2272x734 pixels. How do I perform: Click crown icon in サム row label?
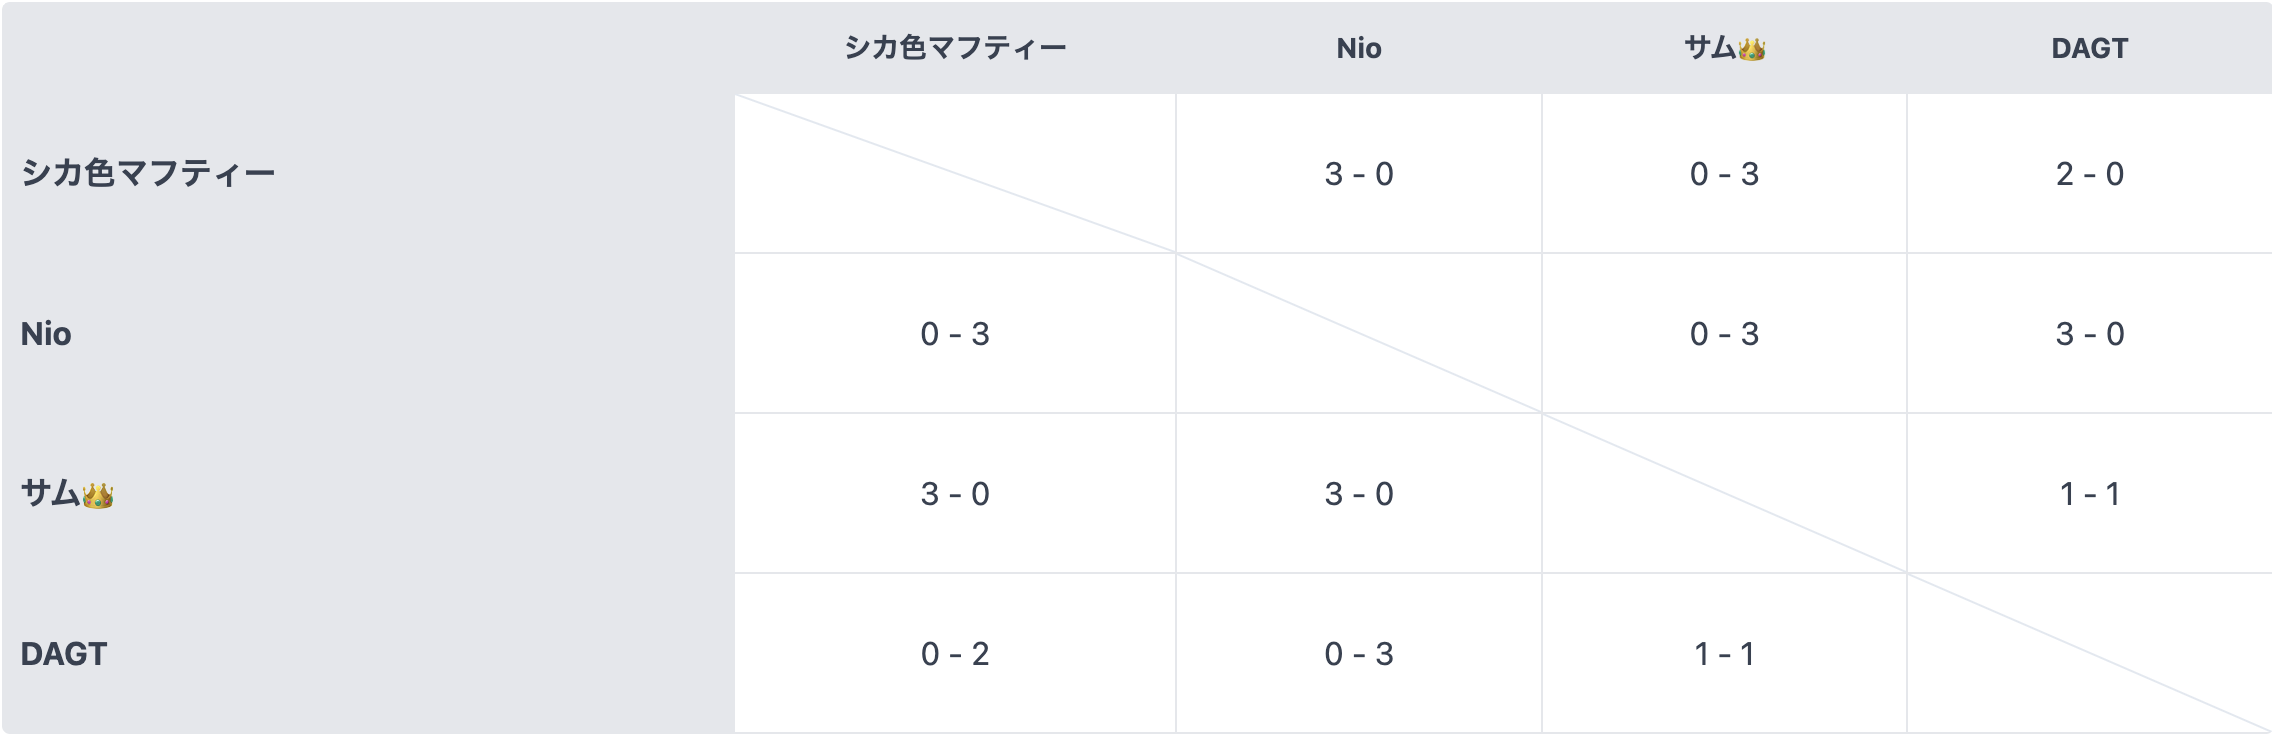(x=98, y=495)
